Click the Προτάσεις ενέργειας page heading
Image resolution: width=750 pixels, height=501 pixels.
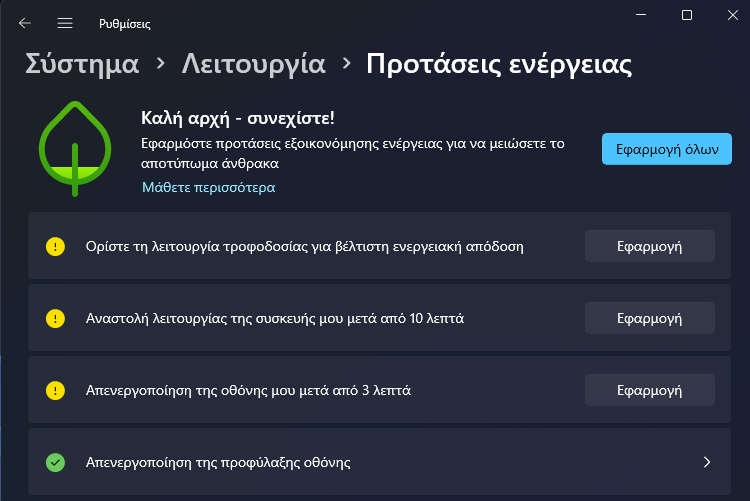[x=499, y=64]
